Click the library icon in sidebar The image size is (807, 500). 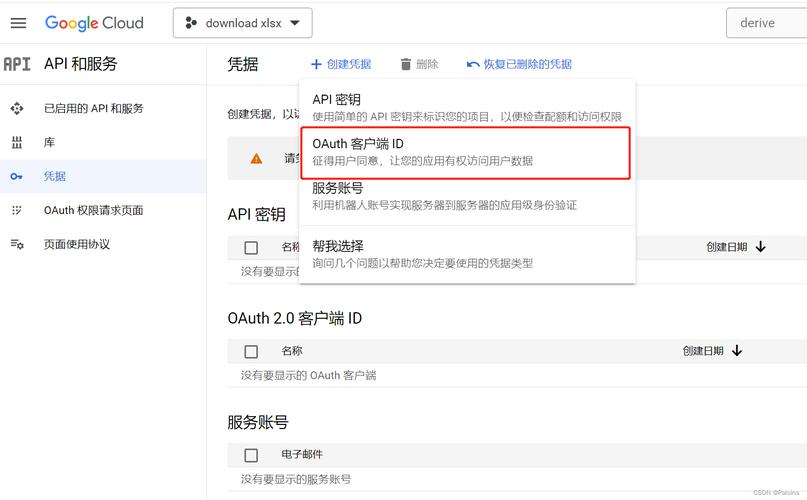point(17,143)
